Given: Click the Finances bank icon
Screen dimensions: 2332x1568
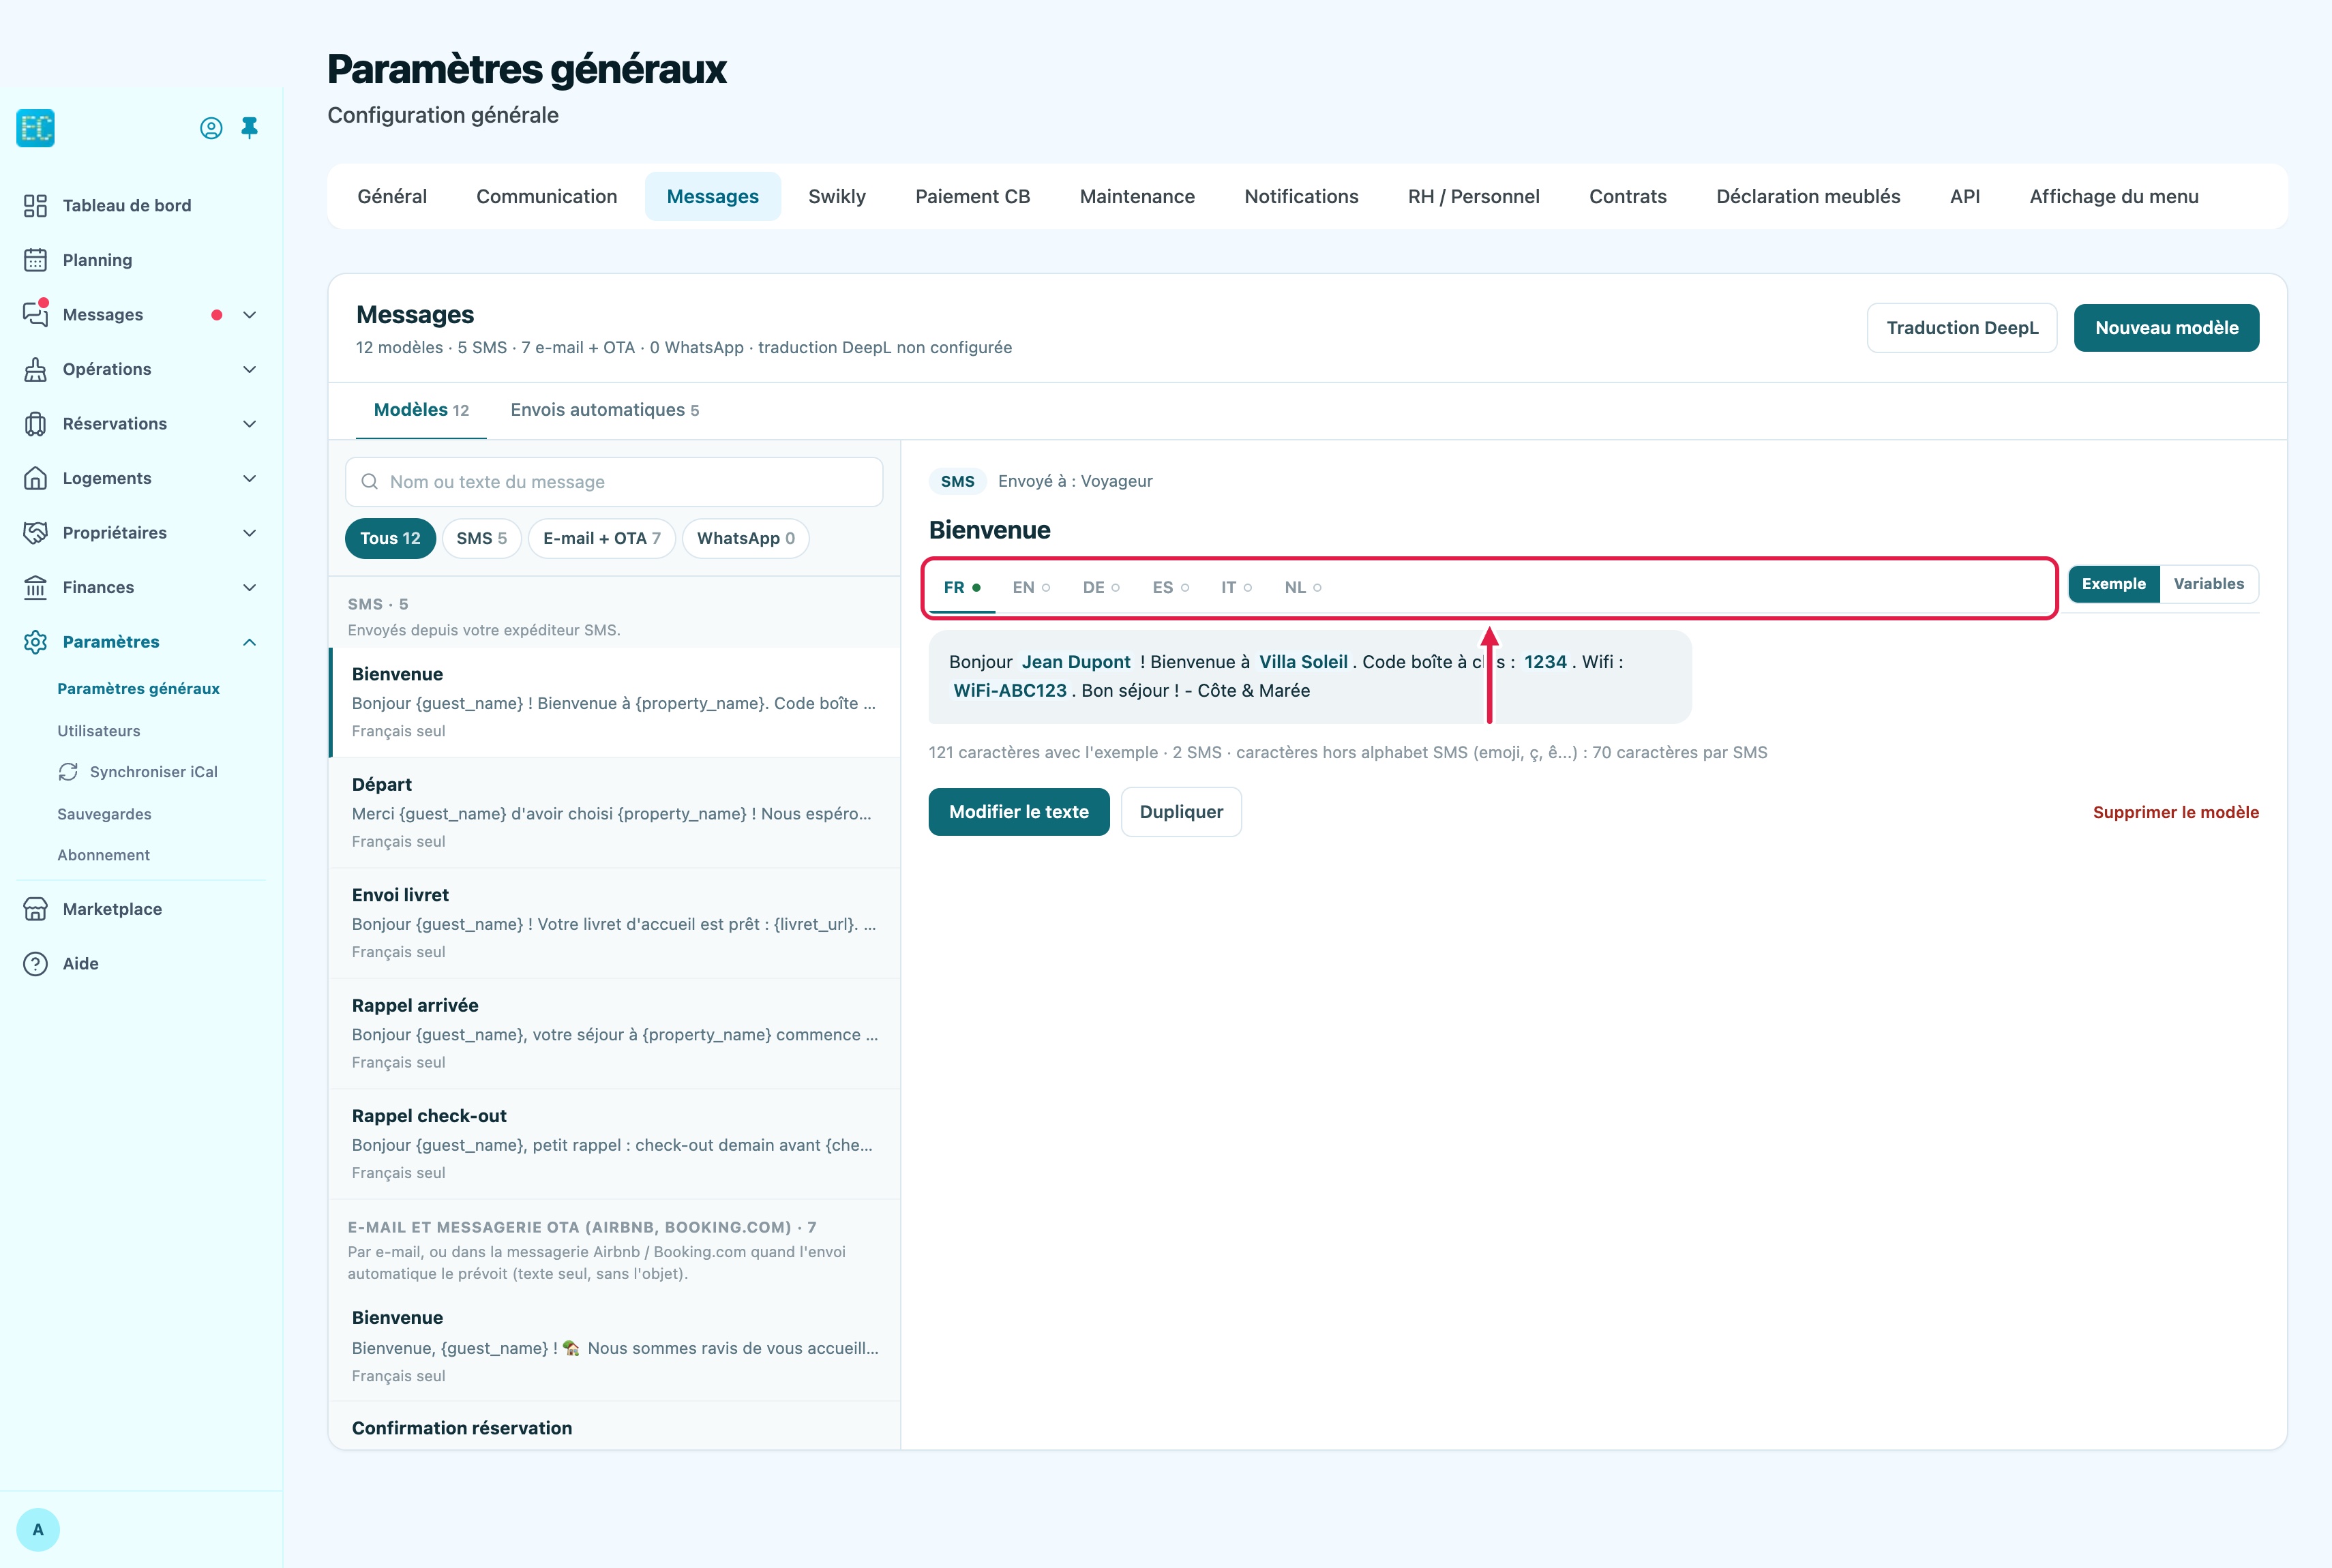Looking at the screenshot, I should [x=35, y=587].
